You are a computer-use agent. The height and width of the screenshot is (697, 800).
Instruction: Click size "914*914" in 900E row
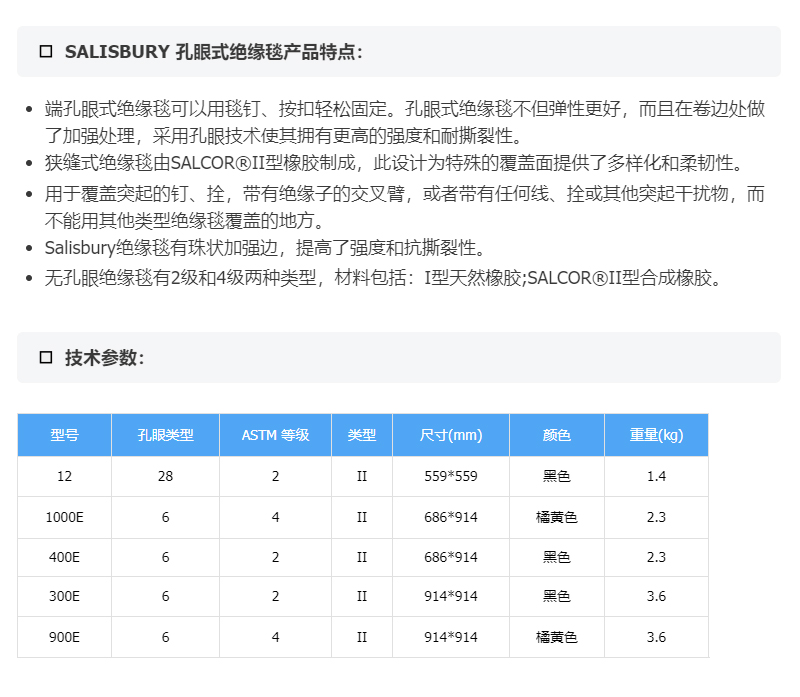(451, 637)
